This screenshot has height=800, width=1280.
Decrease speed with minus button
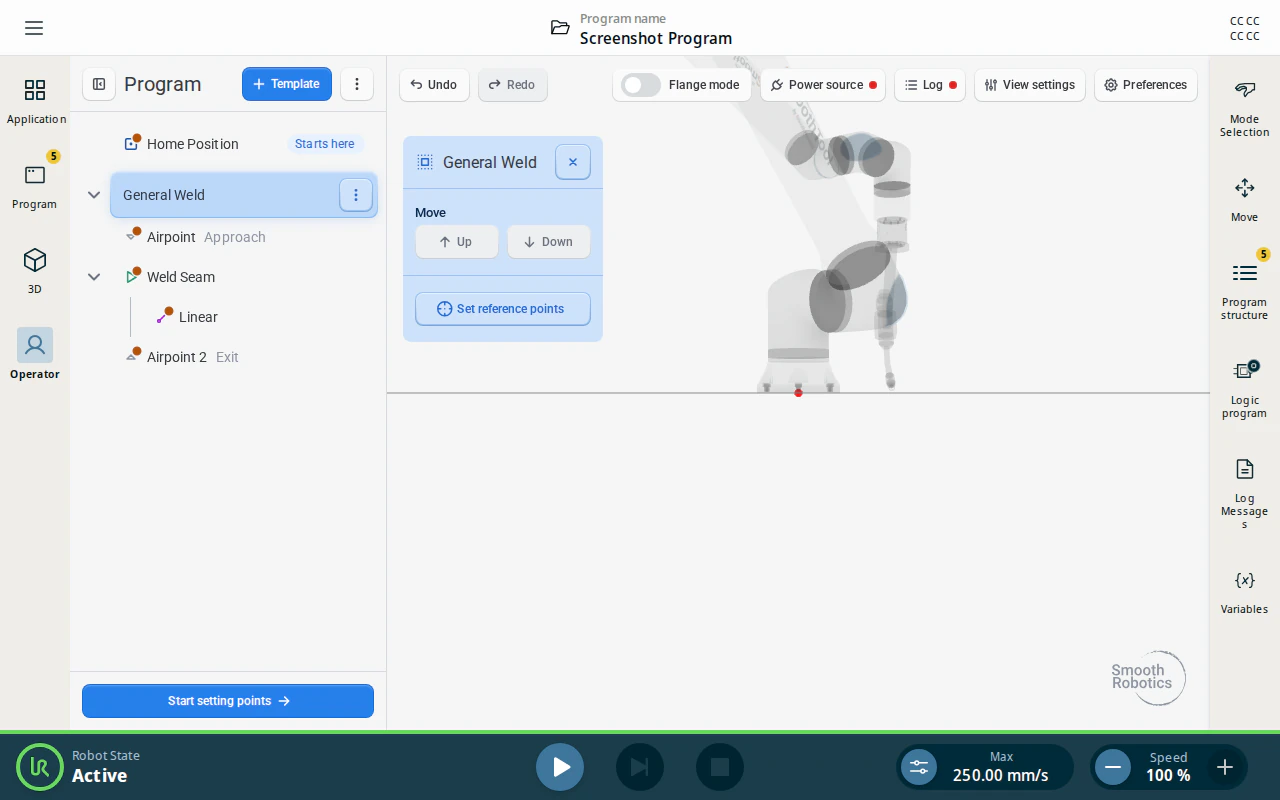click(x=1113, y=767)
